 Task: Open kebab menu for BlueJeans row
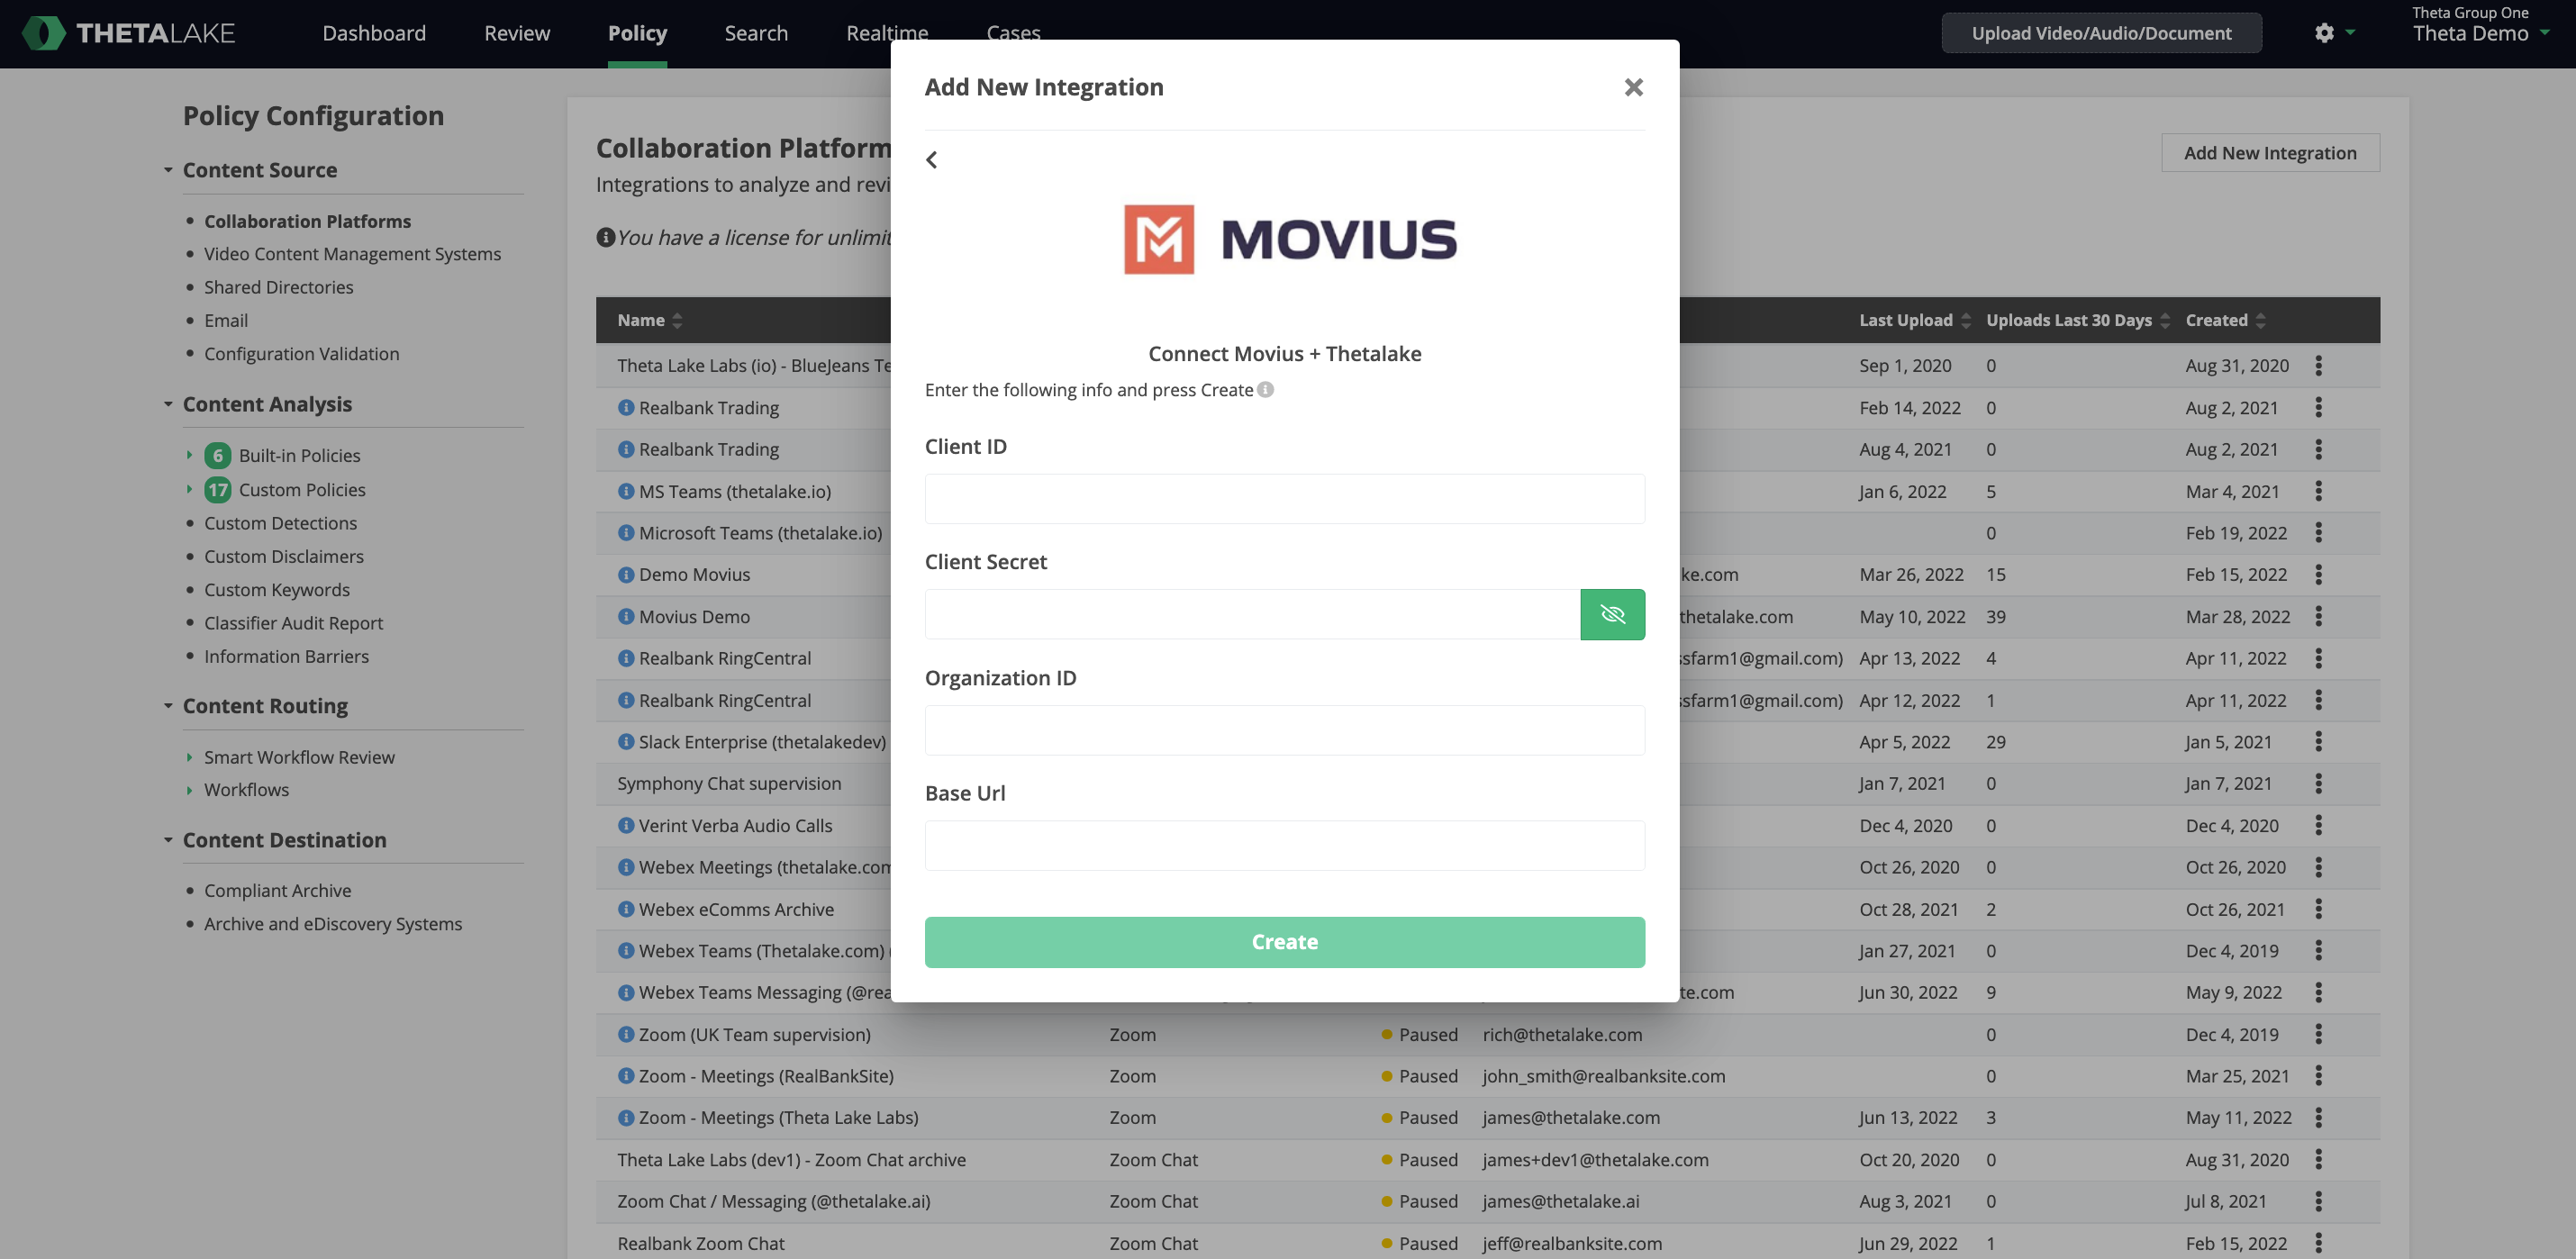pos(2318,366)
